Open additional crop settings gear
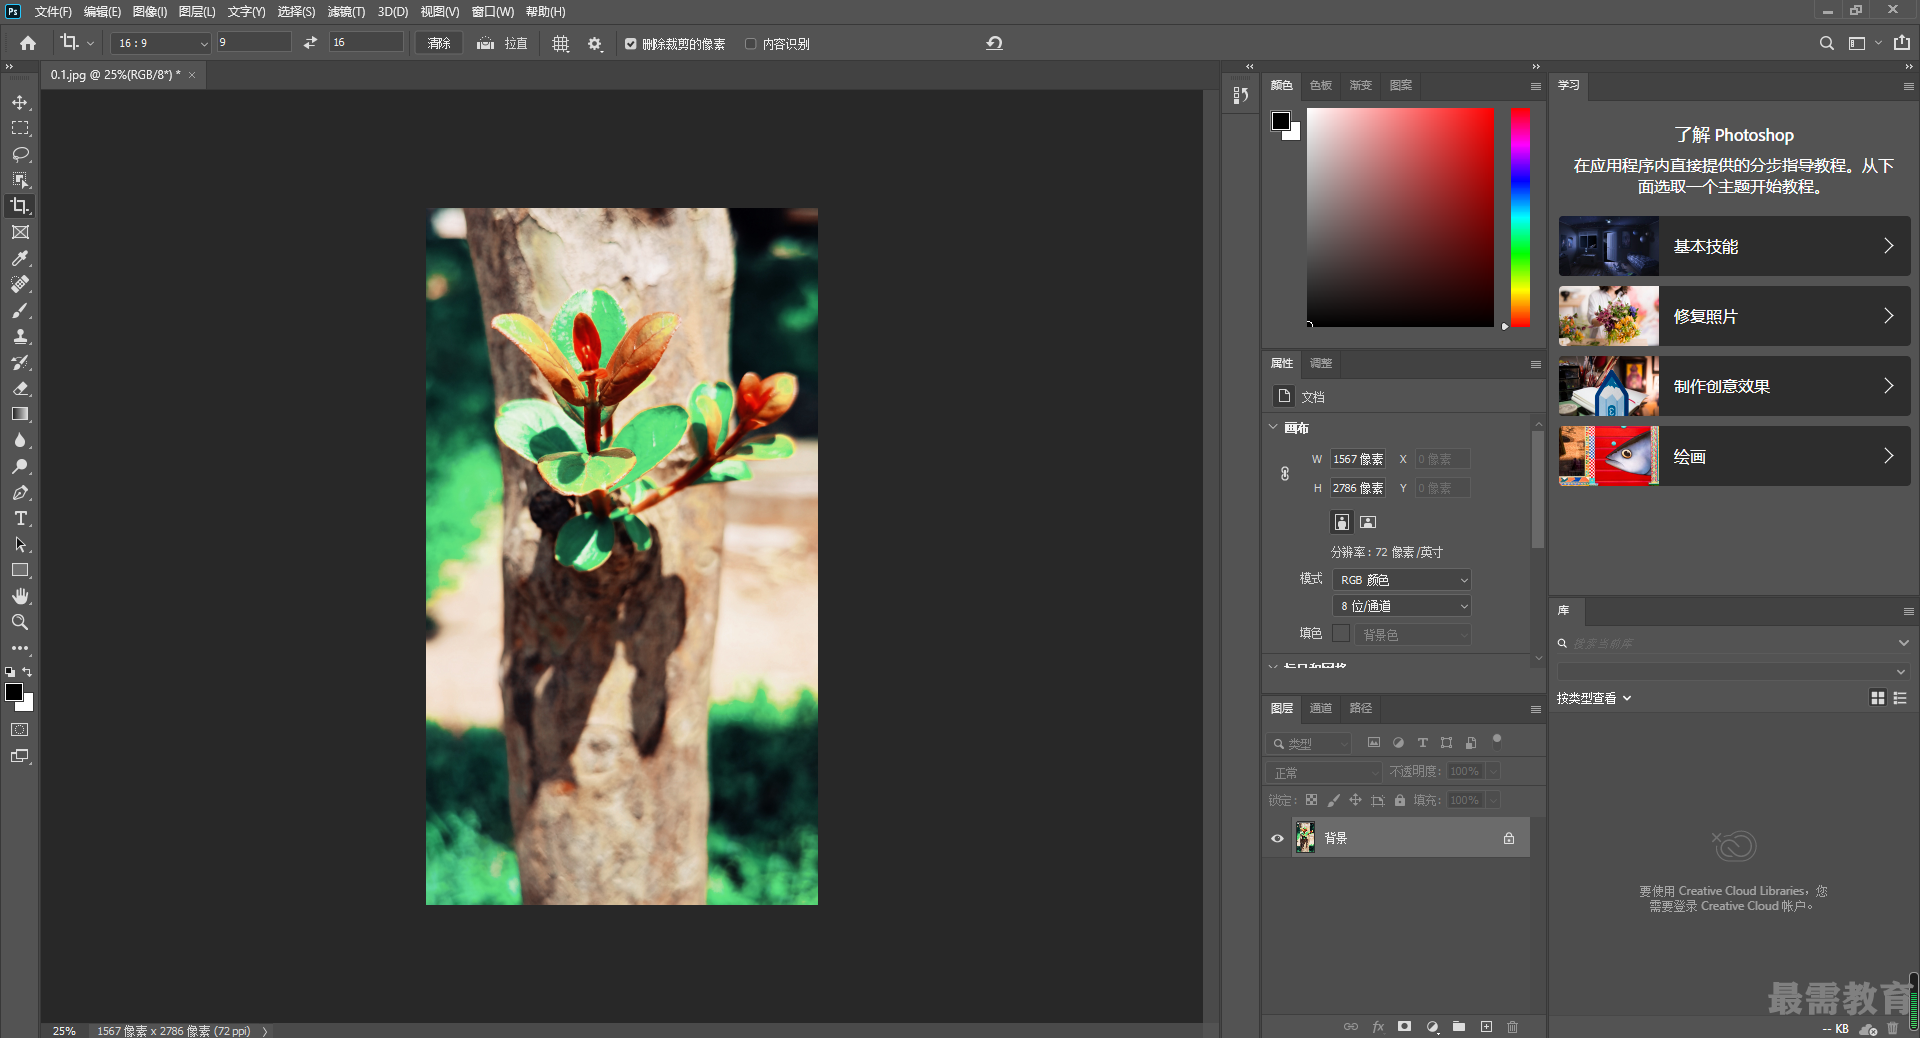The image size is (1920, 1038). pyautogui.click(x=595, y=43)
